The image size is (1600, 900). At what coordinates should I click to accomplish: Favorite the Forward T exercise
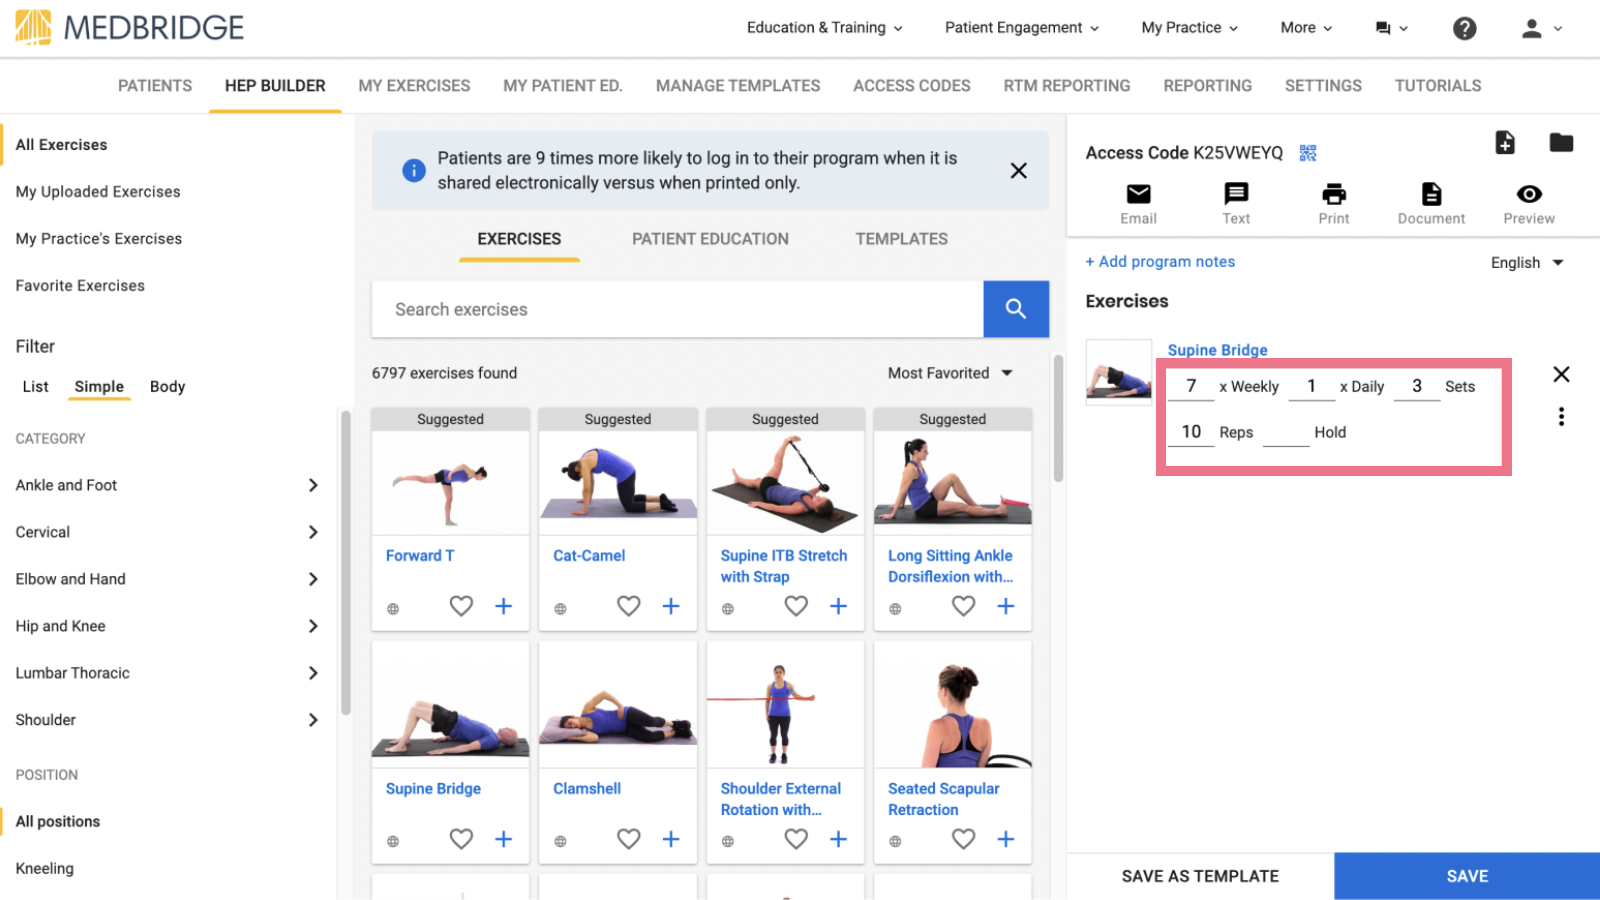[461, 606]
